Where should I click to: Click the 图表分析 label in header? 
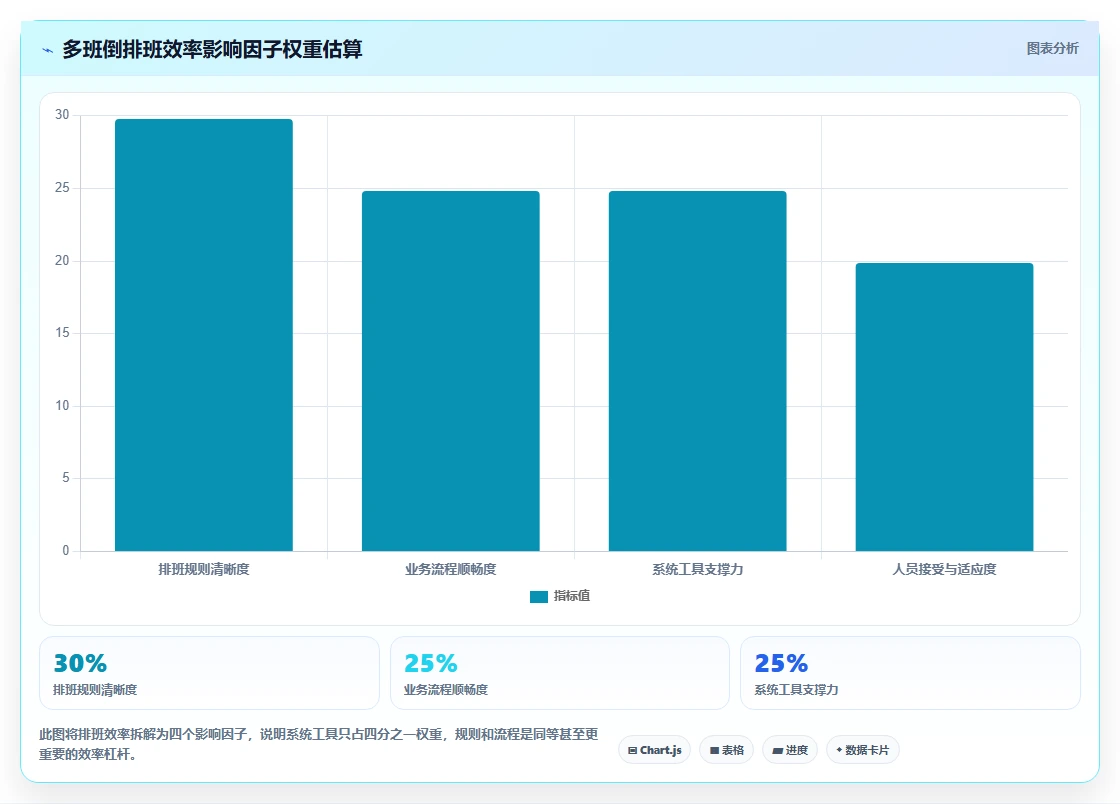(1052, 49)
